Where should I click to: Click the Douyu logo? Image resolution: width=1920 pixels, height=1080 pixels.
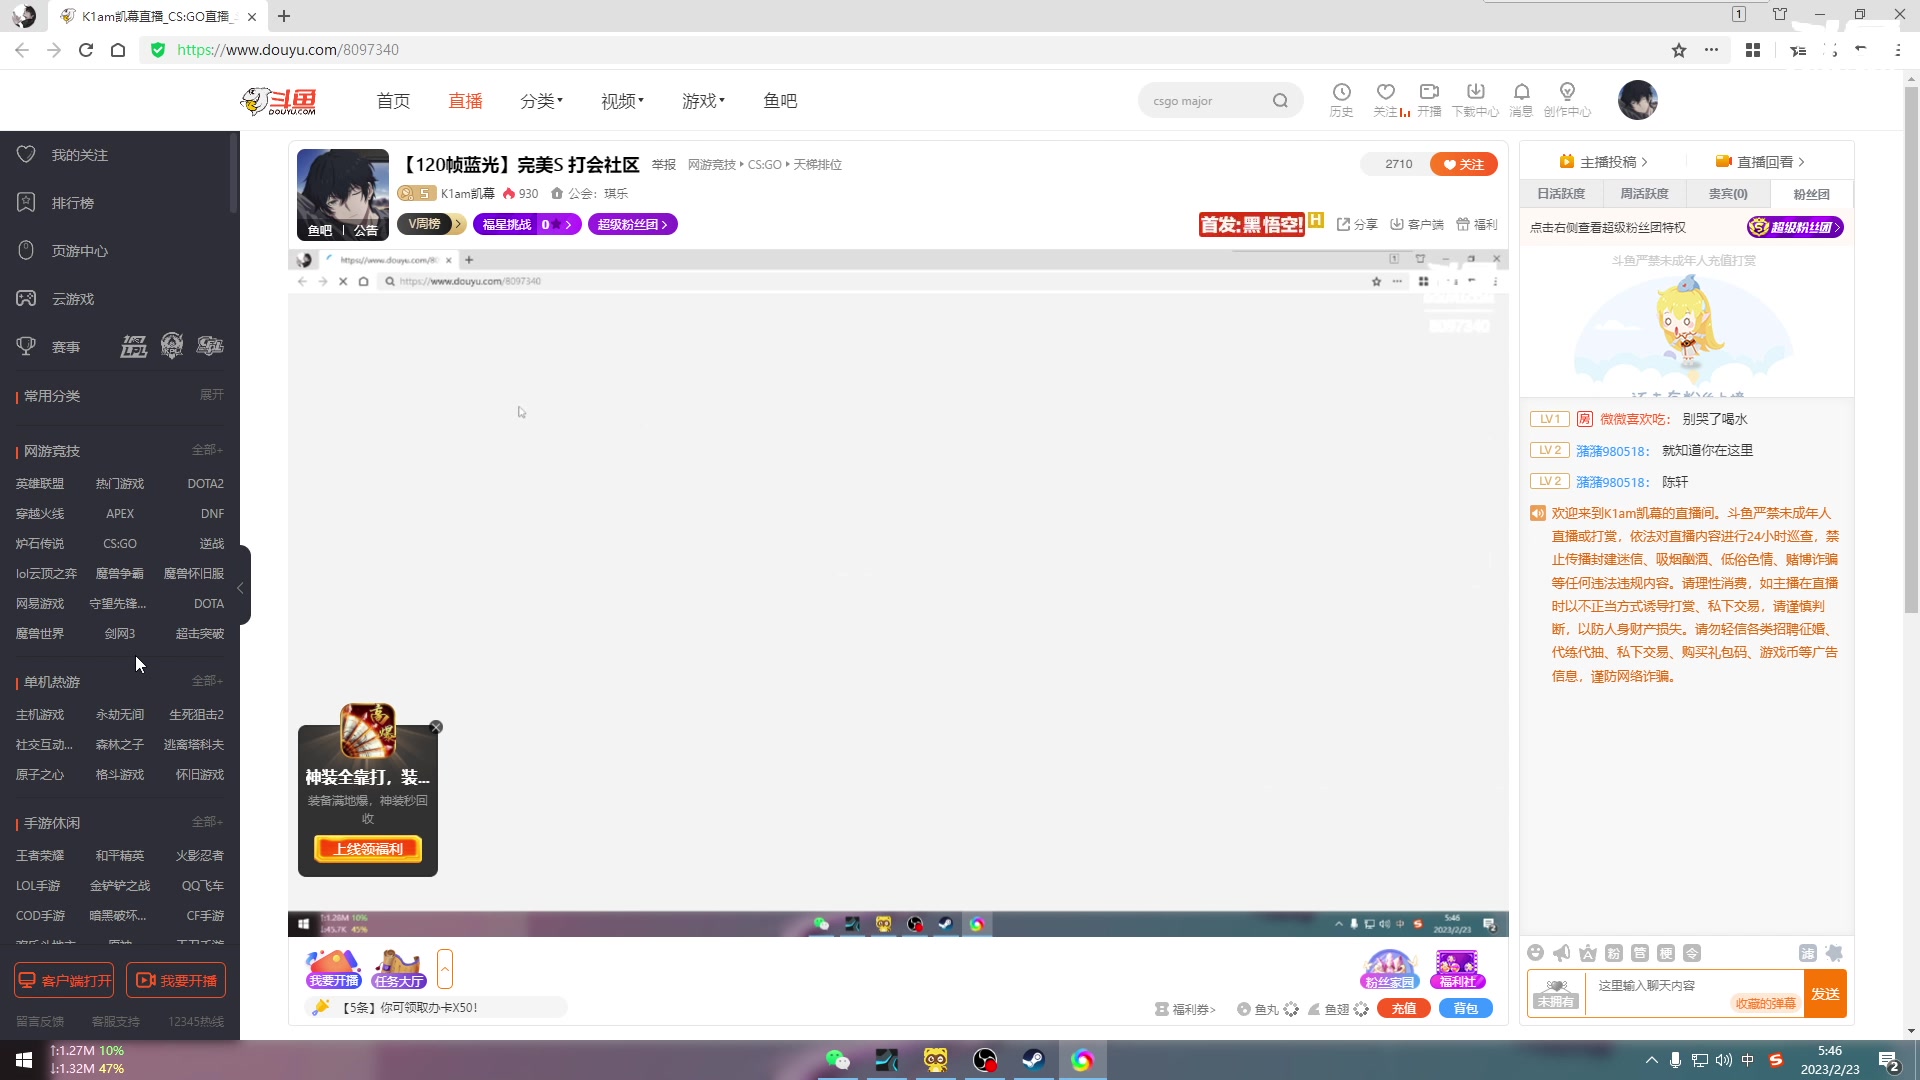(279, 101)
